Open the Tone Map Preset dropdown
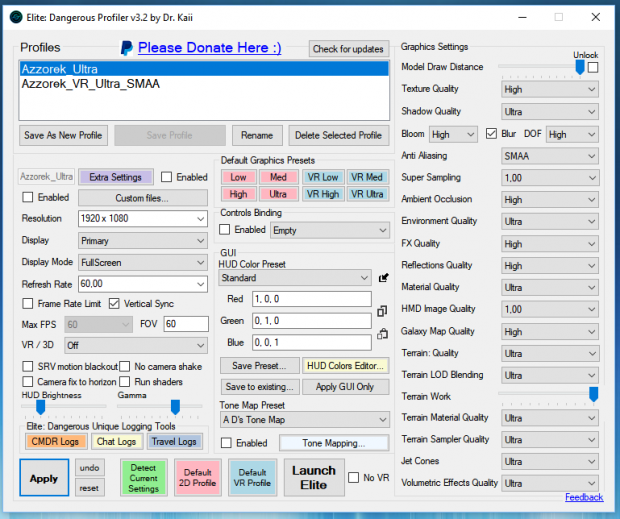Viewport: 620px width, 519px height. (304, 420)
